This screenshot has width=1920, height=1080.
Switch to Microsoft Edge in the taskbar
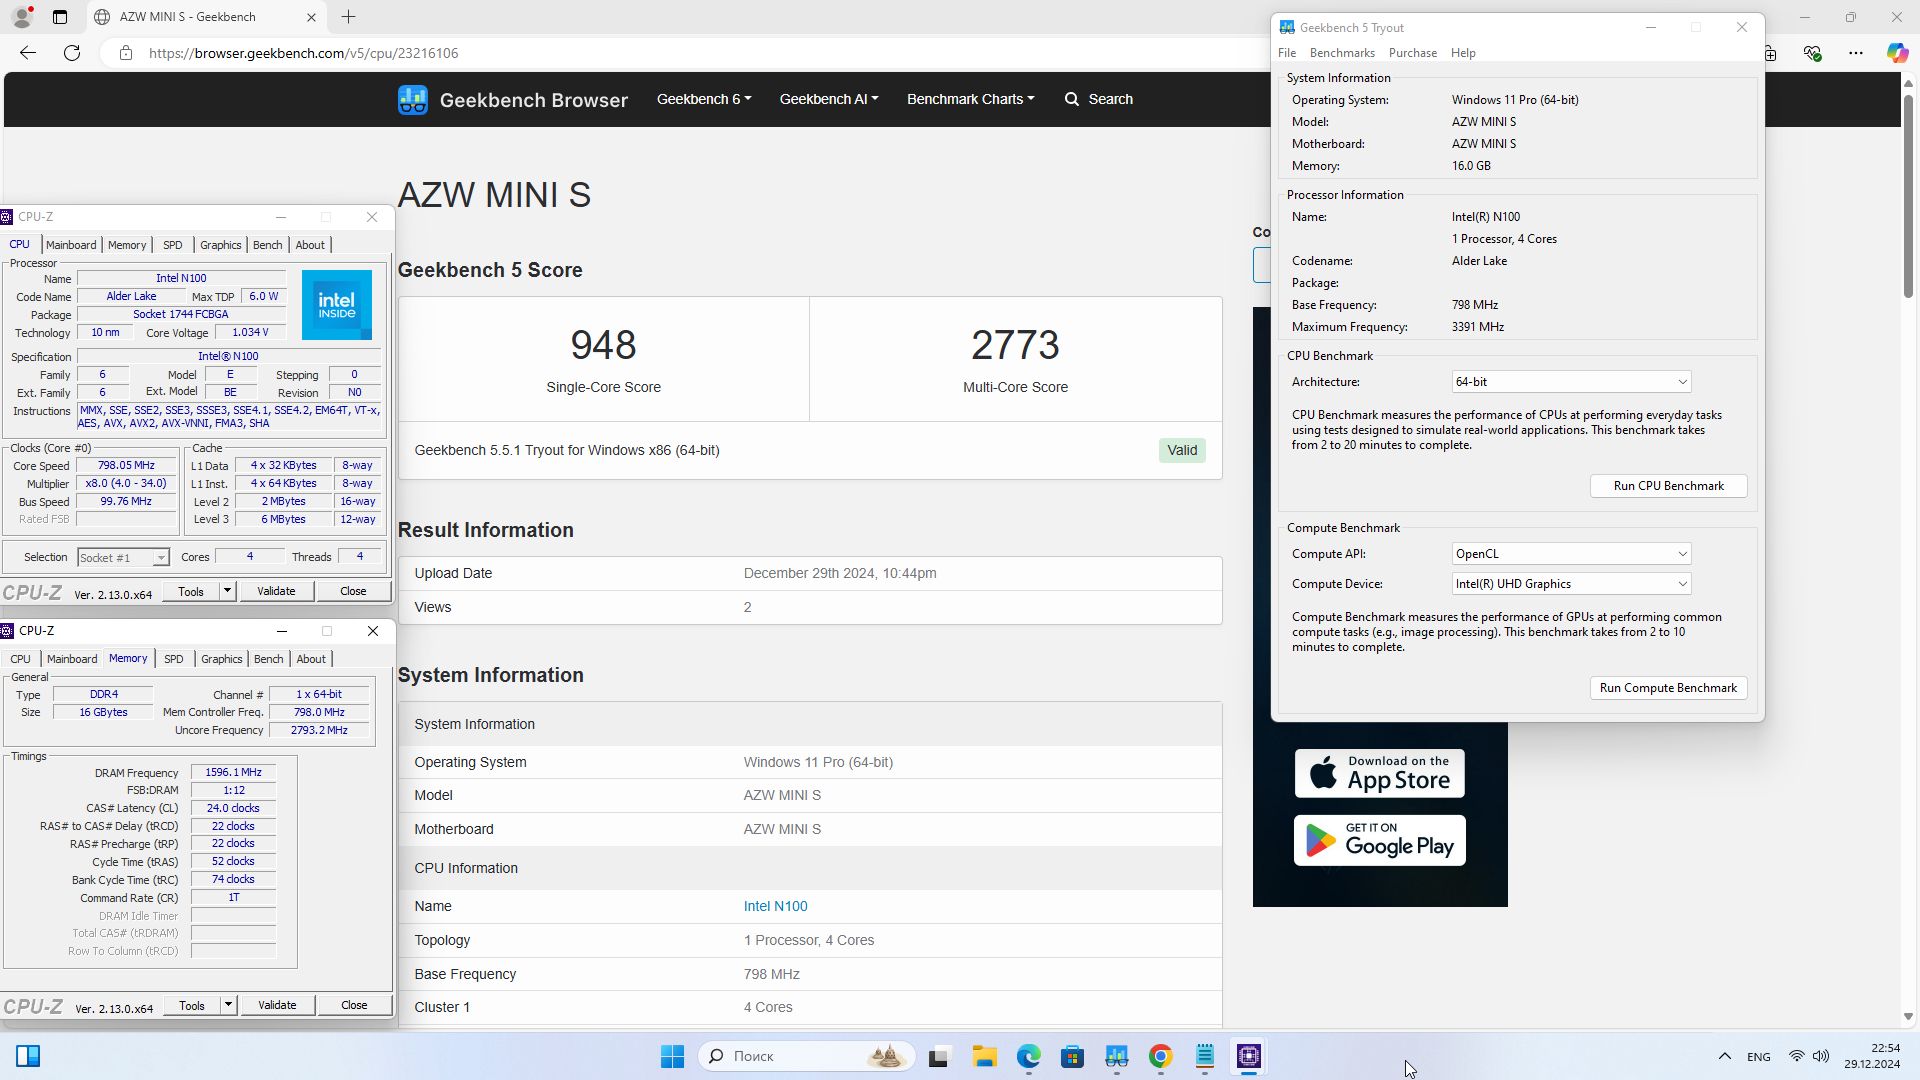[1029, 1056]
